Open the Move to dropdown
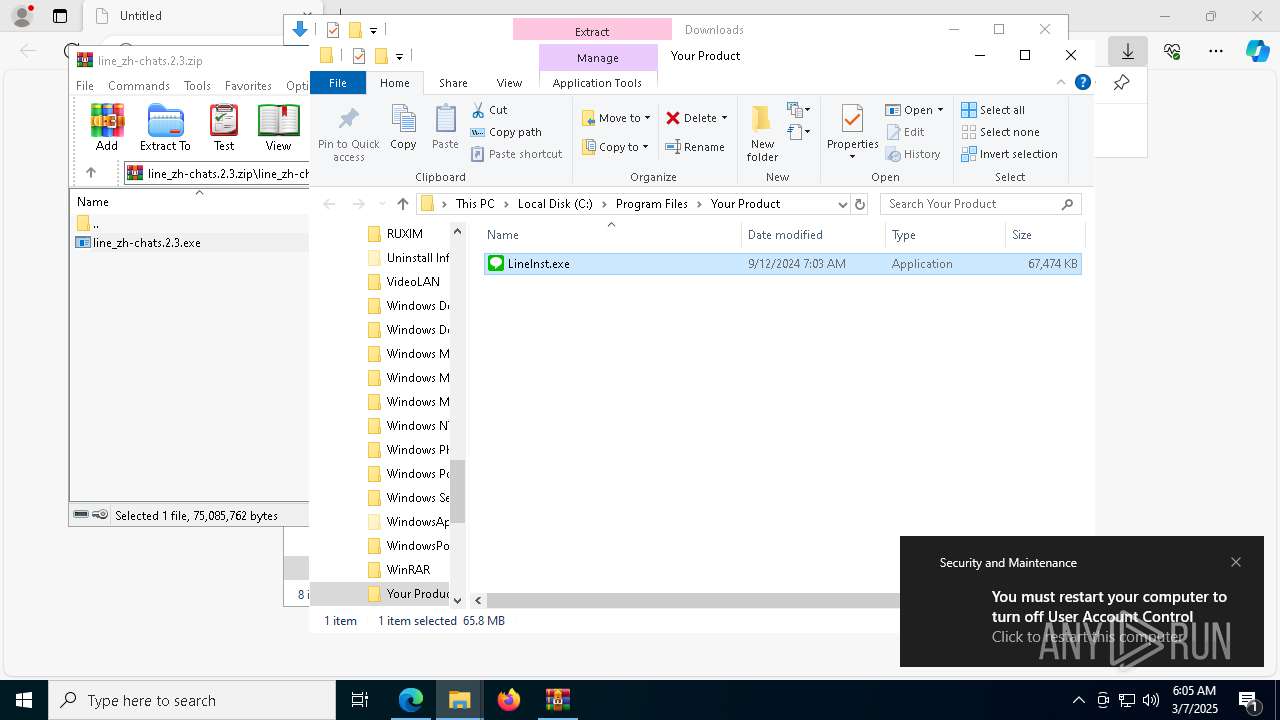Screen dimensions: 1280x720 tap(616, 118)
